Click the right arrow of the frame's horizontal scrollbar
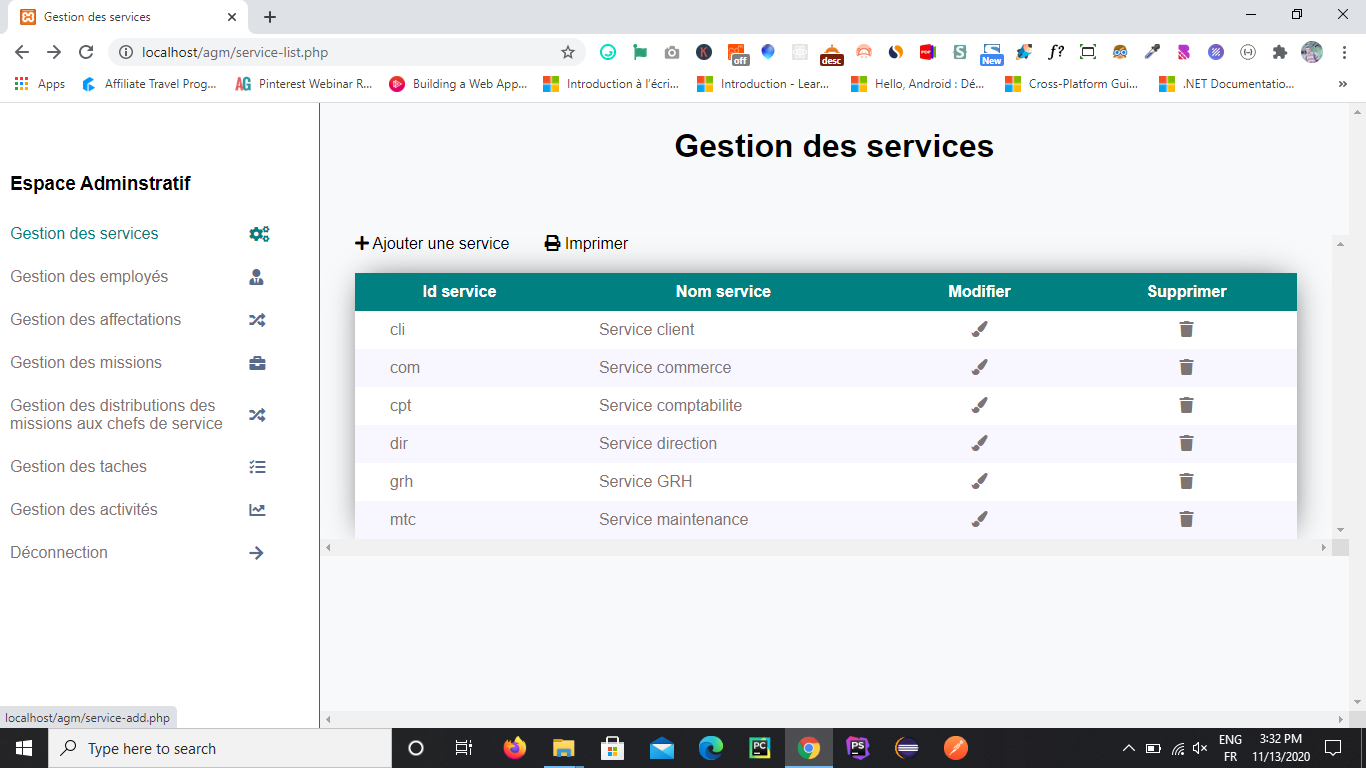The image size is (1366, 768). coord(1324,547)
